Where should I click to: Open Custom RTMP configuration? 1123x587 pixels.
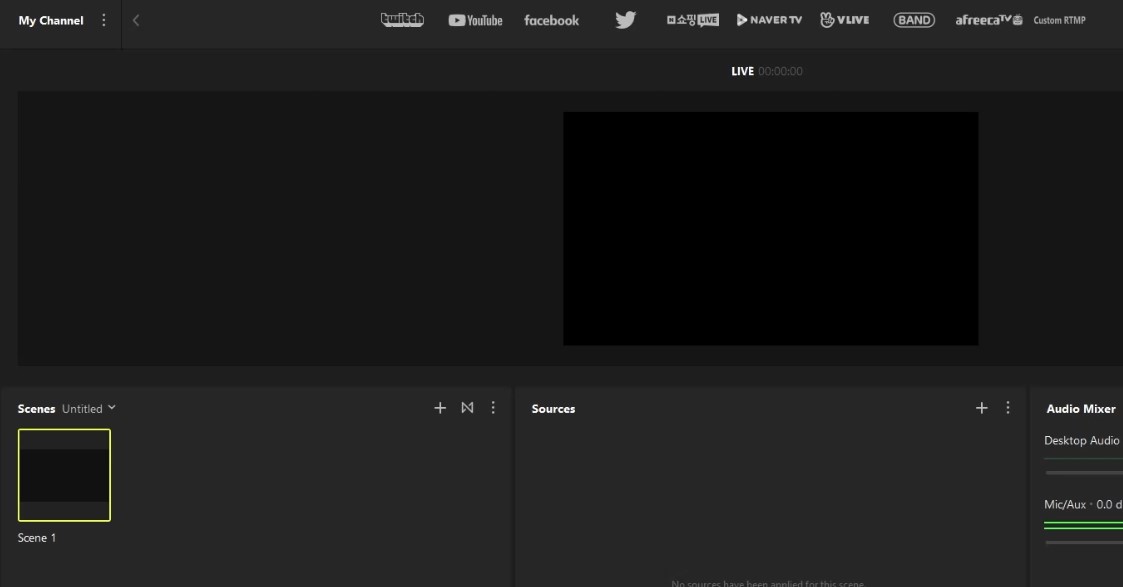pyautogui.click(x=1060, y=19)
